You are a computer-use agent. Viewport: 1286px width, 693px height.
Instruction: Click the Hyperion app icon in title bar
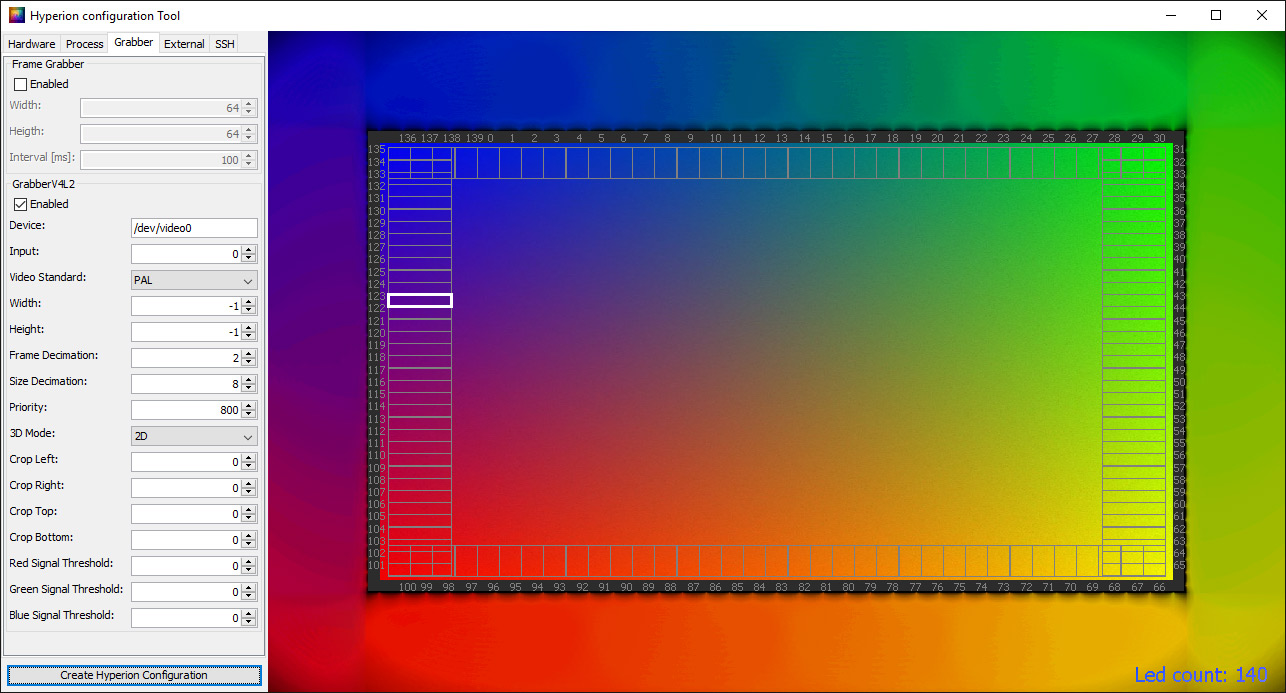(16, 16)
